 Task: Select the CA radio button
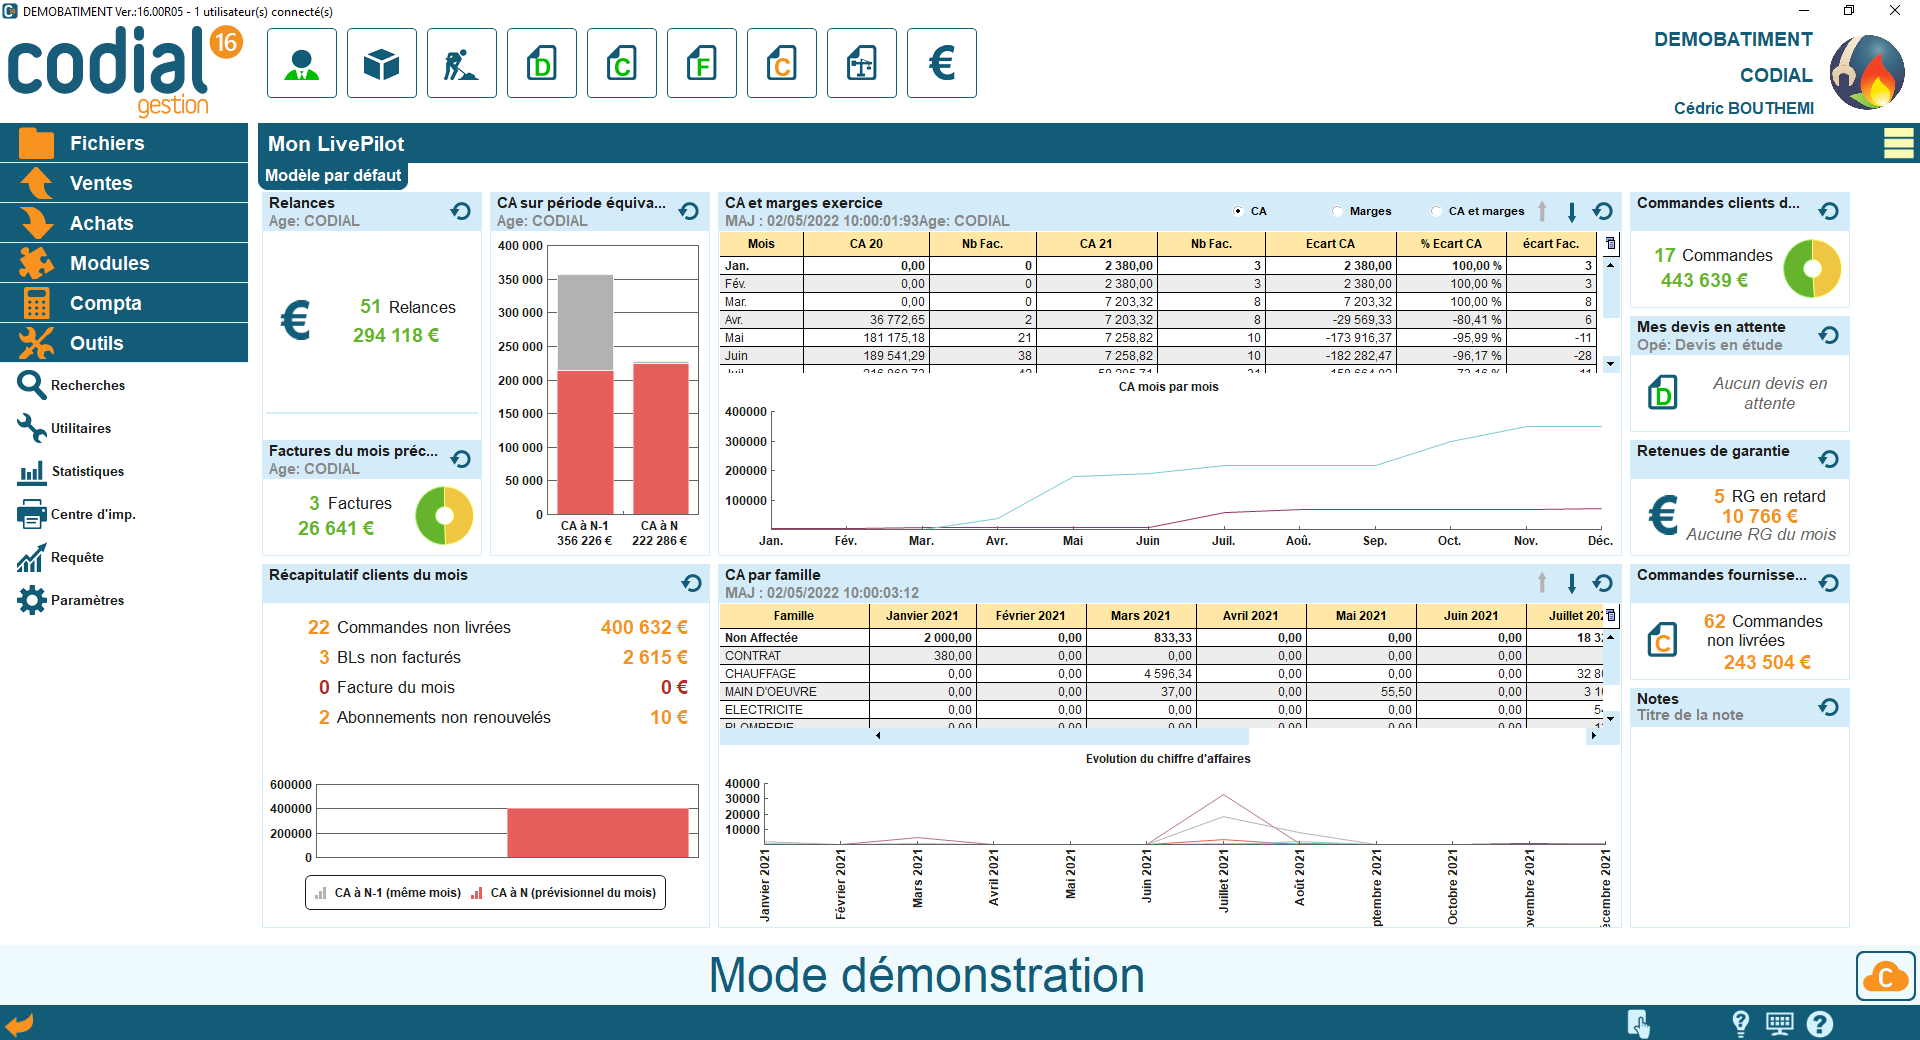click(1238, 211)
